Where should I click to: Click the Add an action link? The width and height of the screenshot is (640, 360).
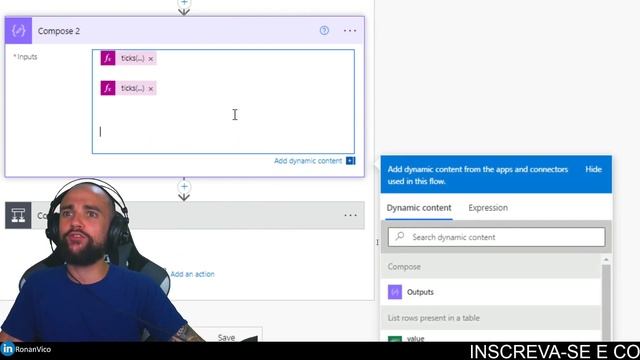(192, 274)
